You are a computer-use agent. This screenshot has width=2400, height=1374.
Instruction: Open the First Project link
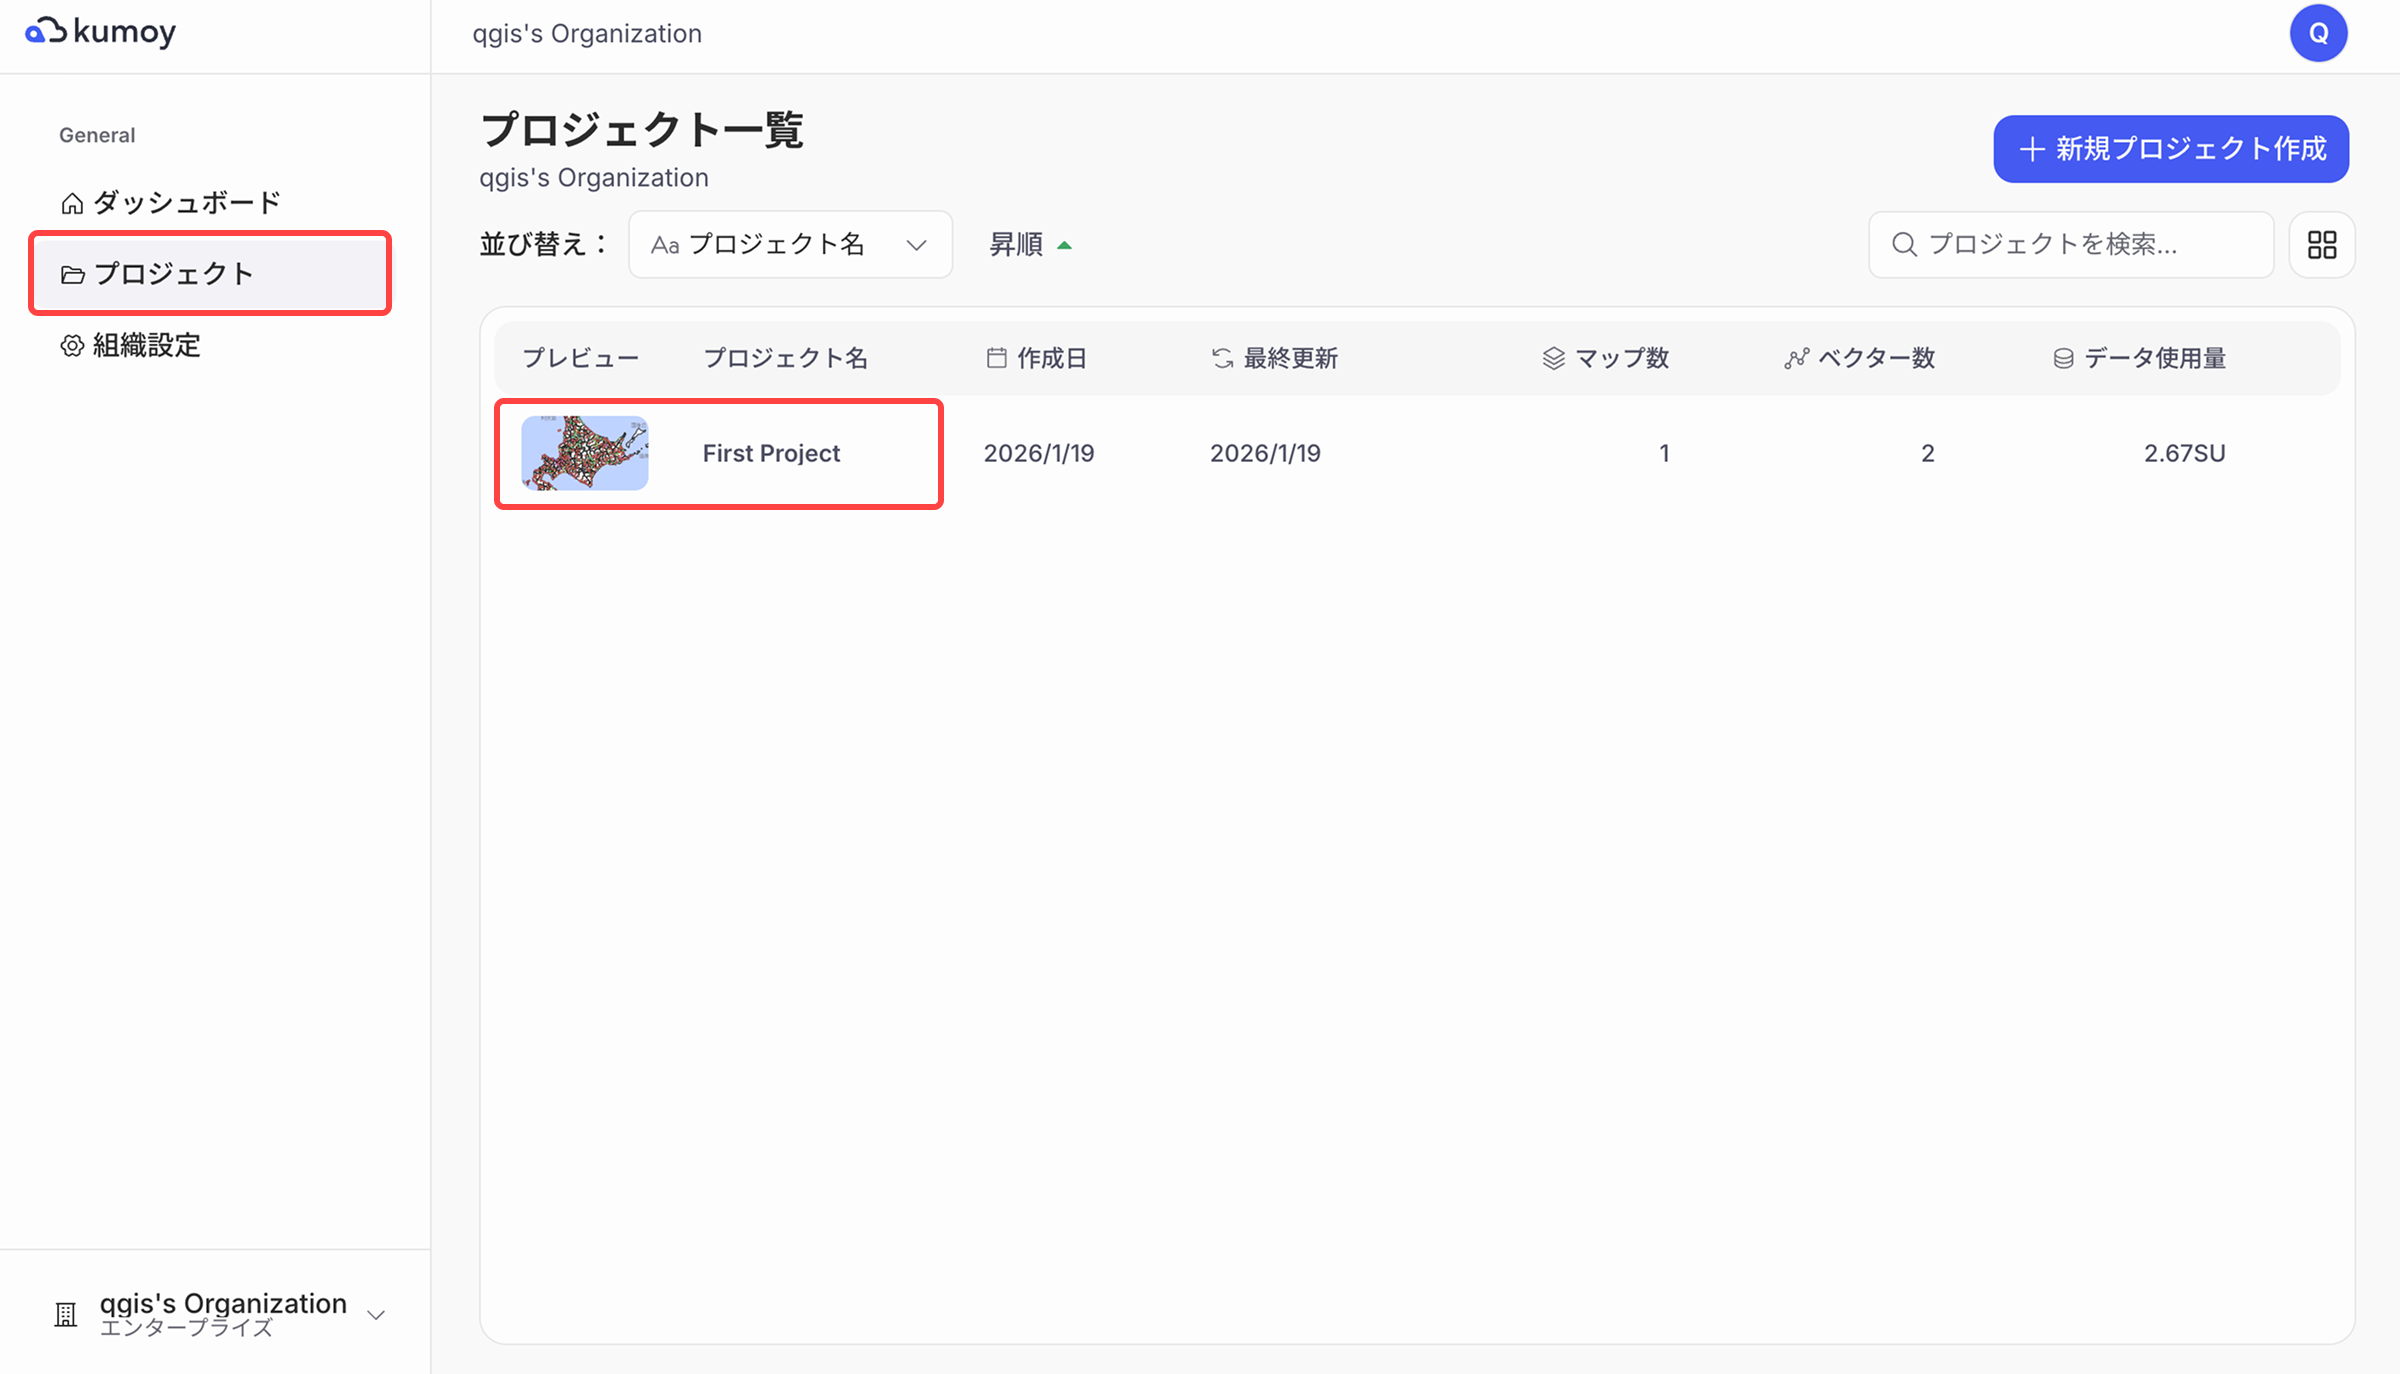pyautogui.click(x=771, y=453)
